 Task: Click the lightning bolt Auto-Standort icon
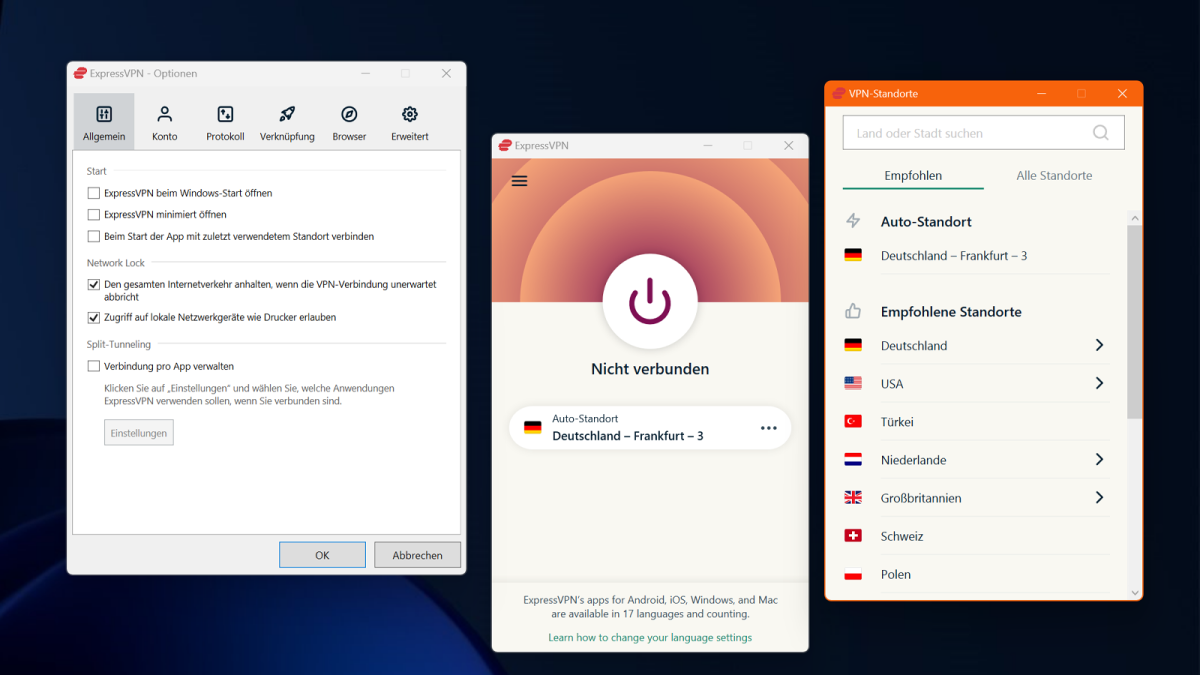pyautogui.click(x=853, y=221)
